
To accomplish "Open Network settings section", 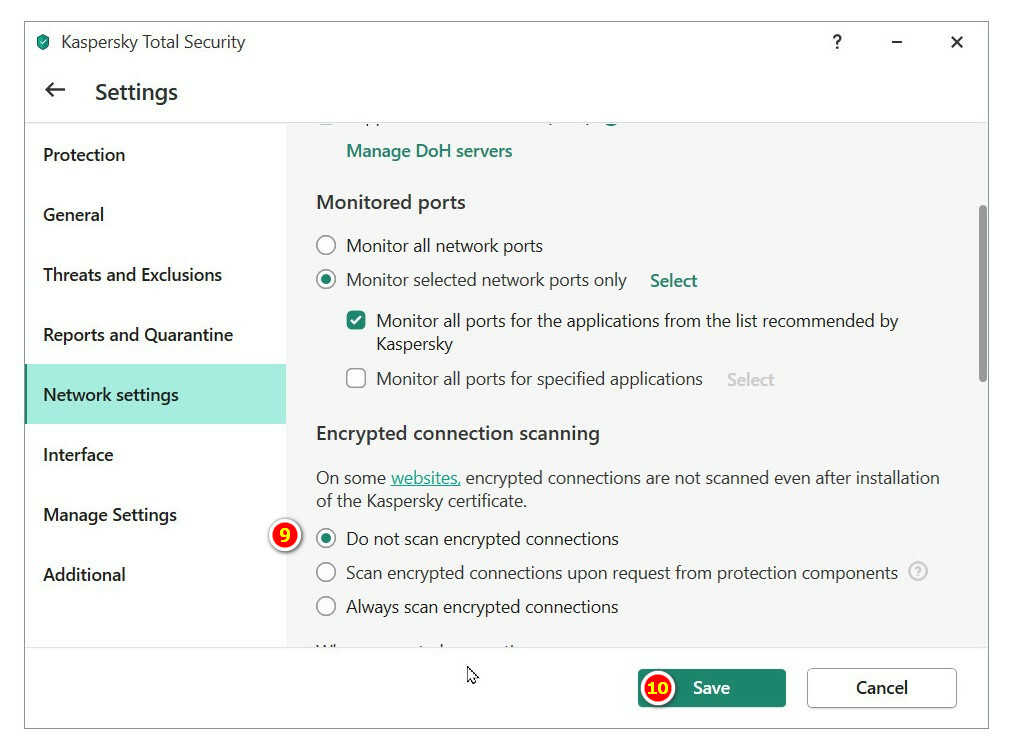I will pyautogui.click(x=155, y=394).
